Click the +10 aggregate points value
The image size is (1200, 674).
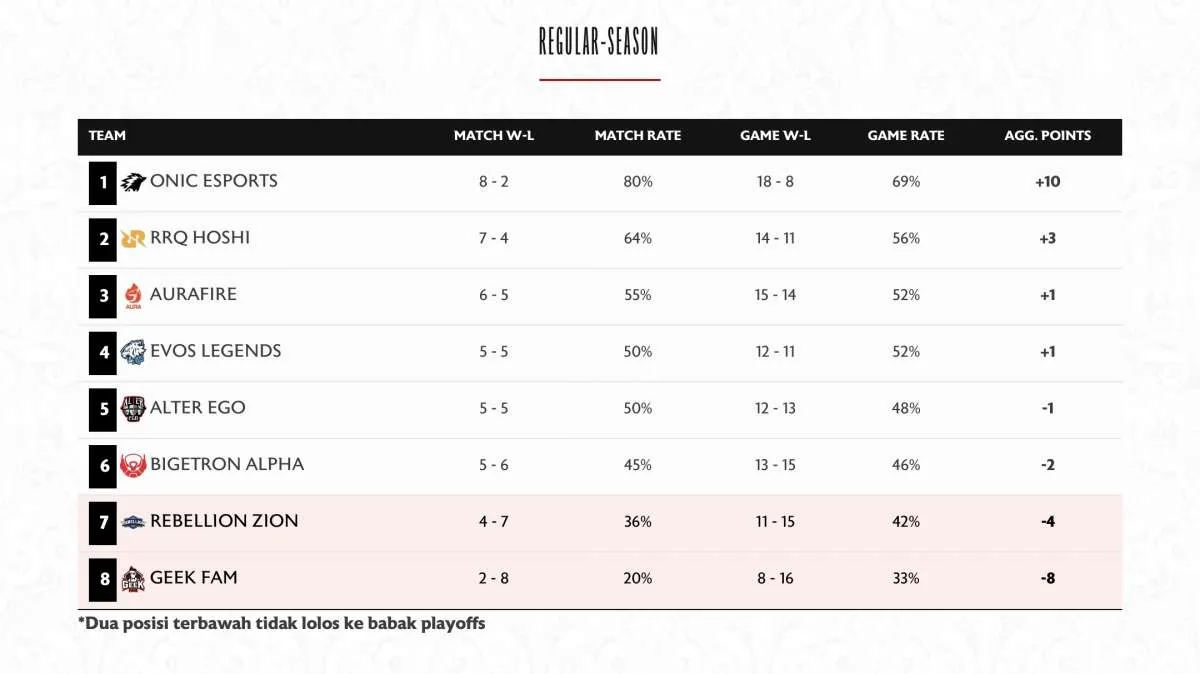click(1048, 182)
